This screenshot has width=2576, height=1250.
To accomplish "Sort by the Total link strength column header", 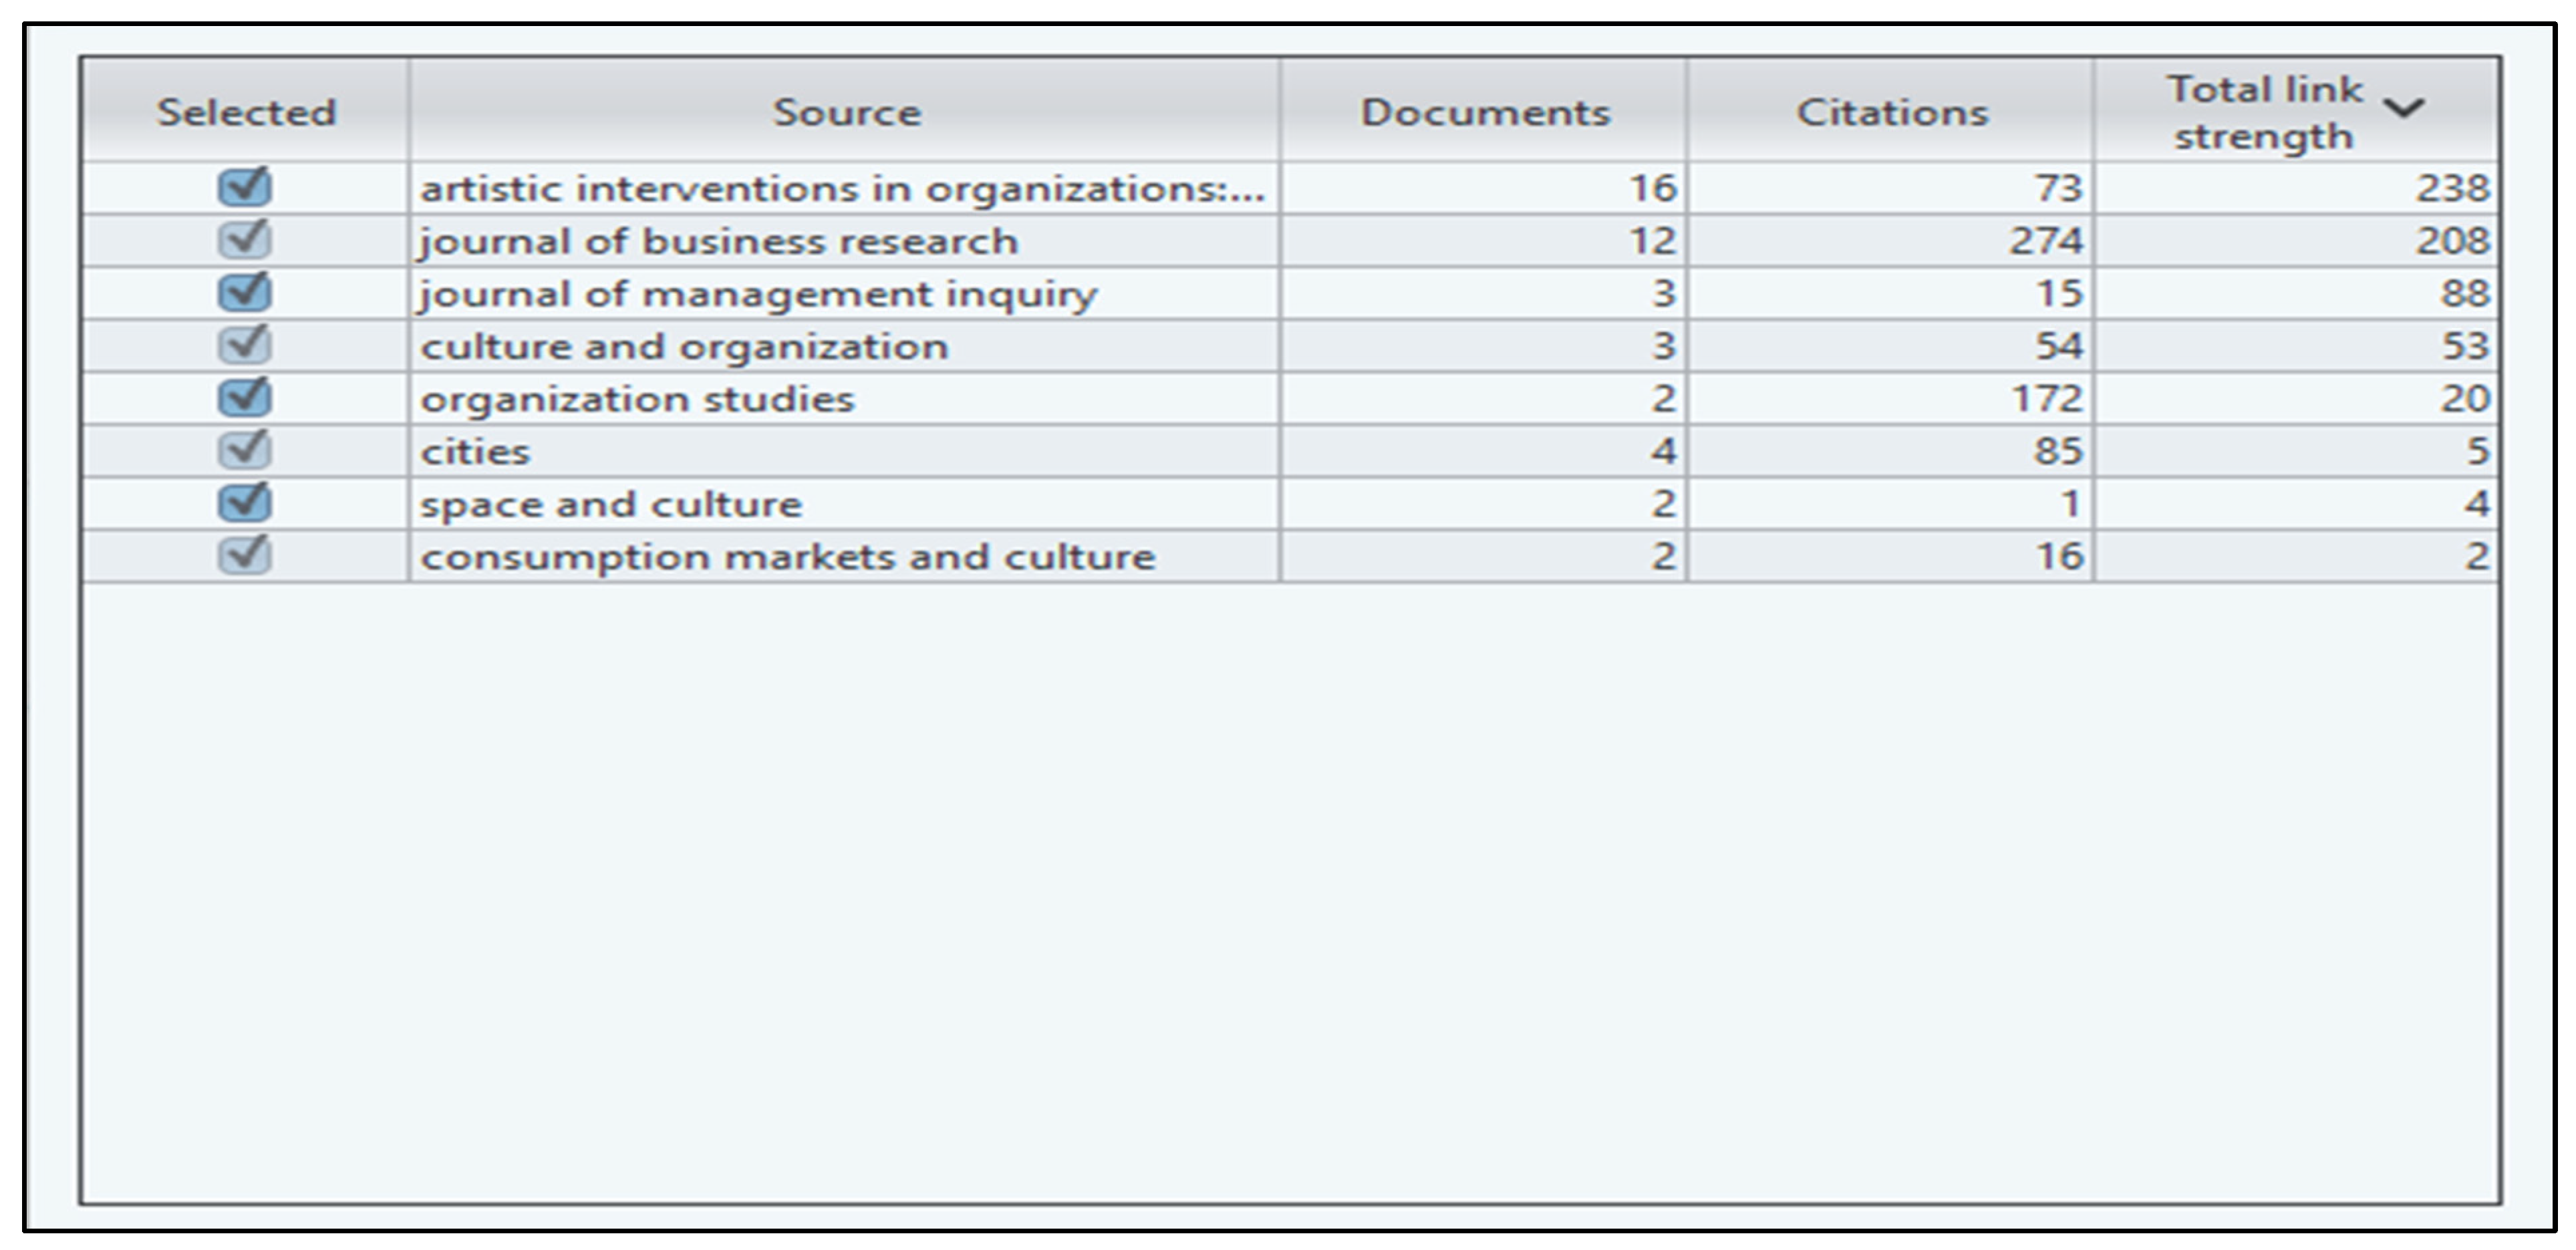I will pos(2264,112).
